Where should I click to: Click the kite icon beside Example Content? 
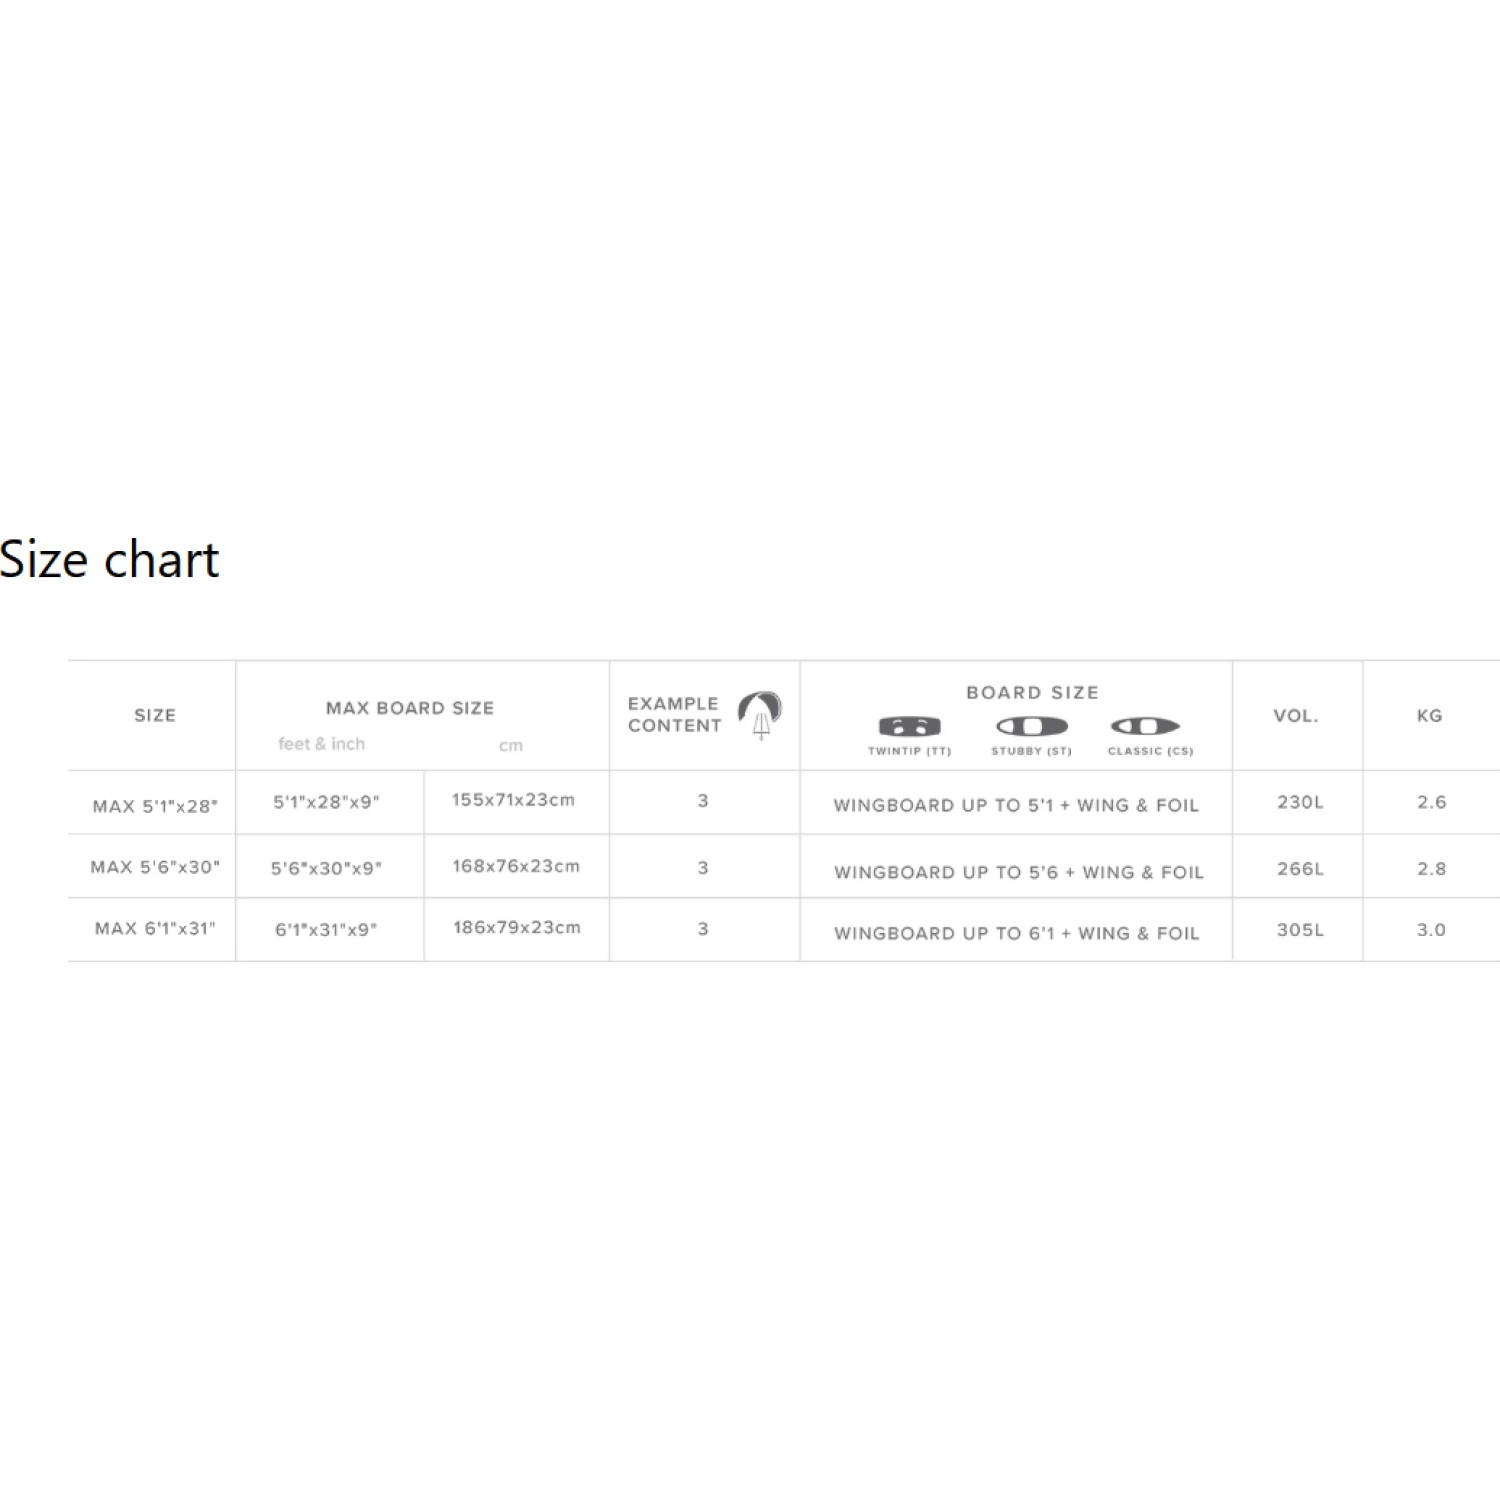[x=760, y=714]
